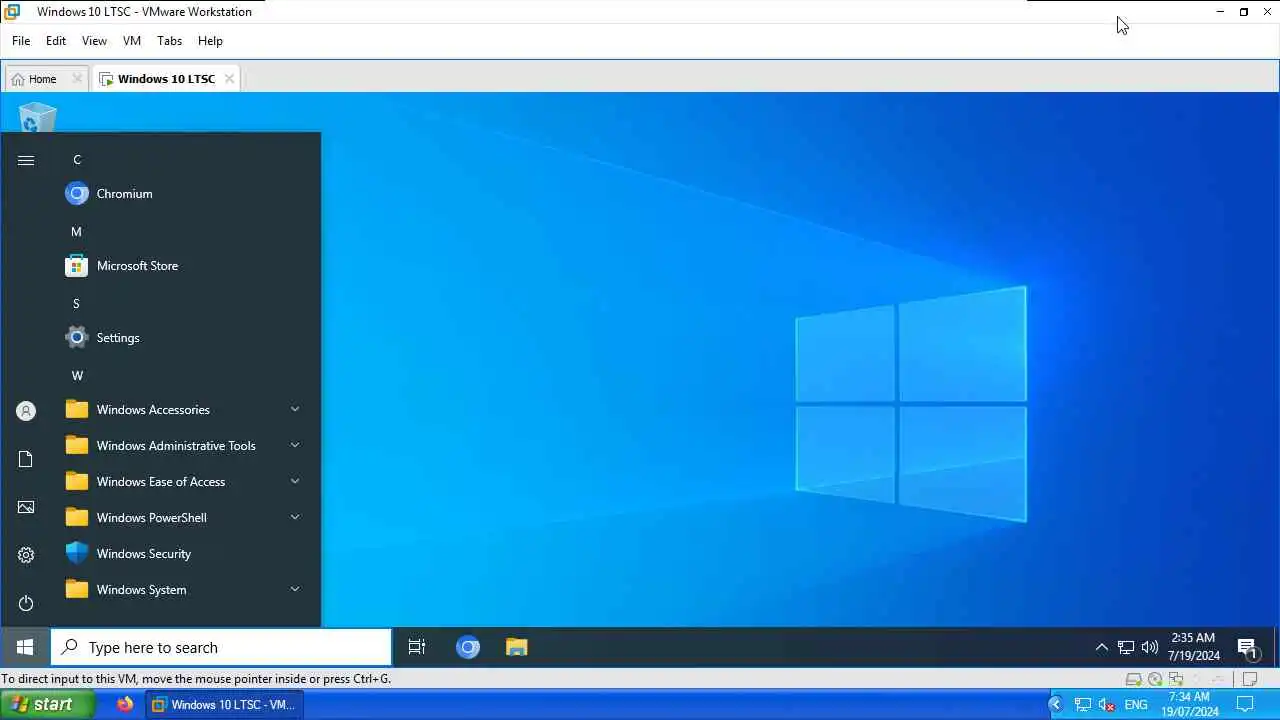Click the host start button
The width and height of the screenshot is (1280, 720).
[47, 704]
